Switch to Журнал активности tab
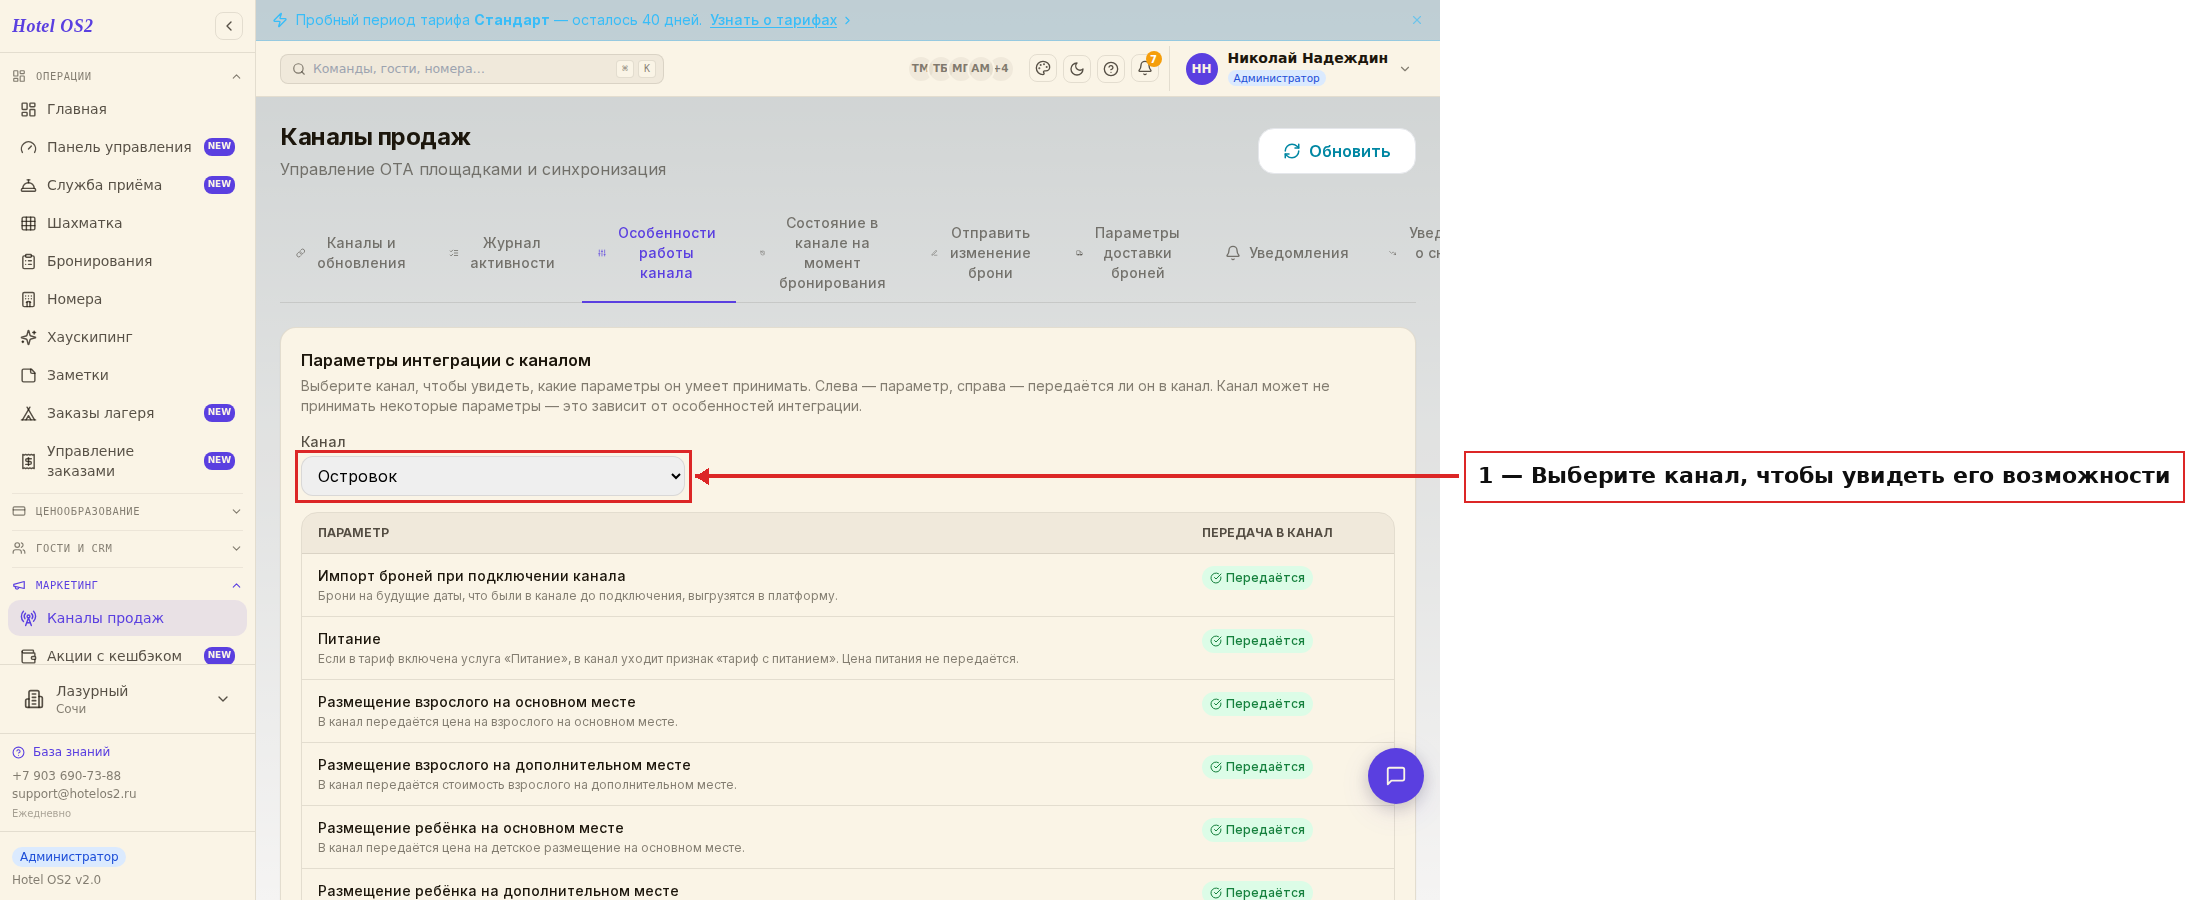Viewport: 2208px width, 900px height. (x=502, y=253)
